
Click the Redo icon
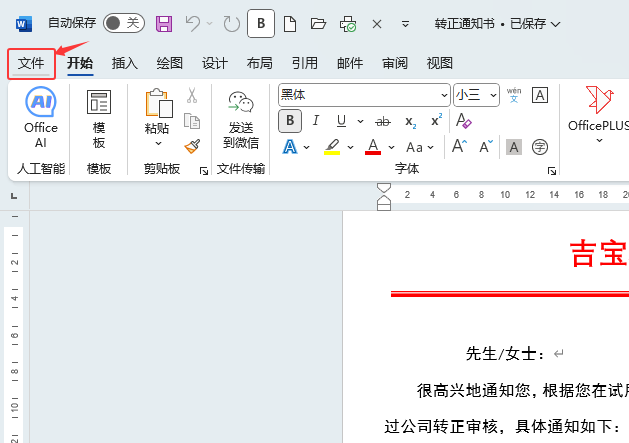[231, 24]
